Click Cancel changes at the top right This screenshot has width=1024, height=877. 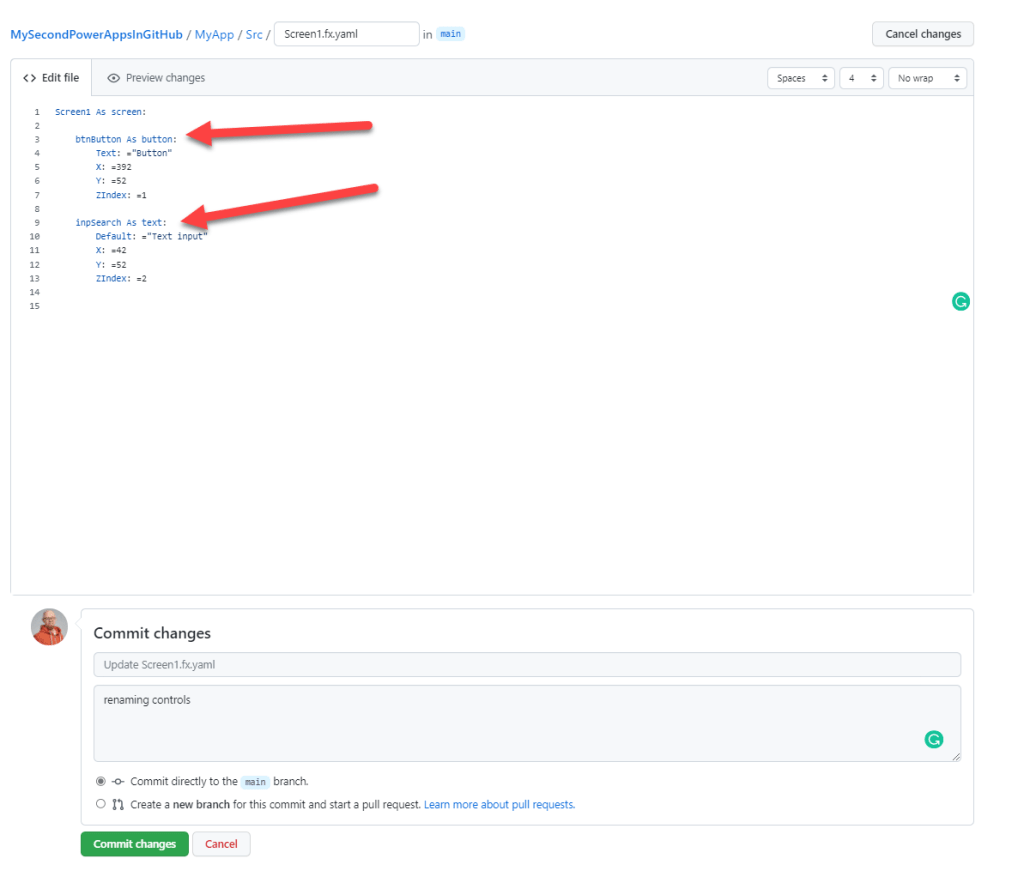coord(922,34)
